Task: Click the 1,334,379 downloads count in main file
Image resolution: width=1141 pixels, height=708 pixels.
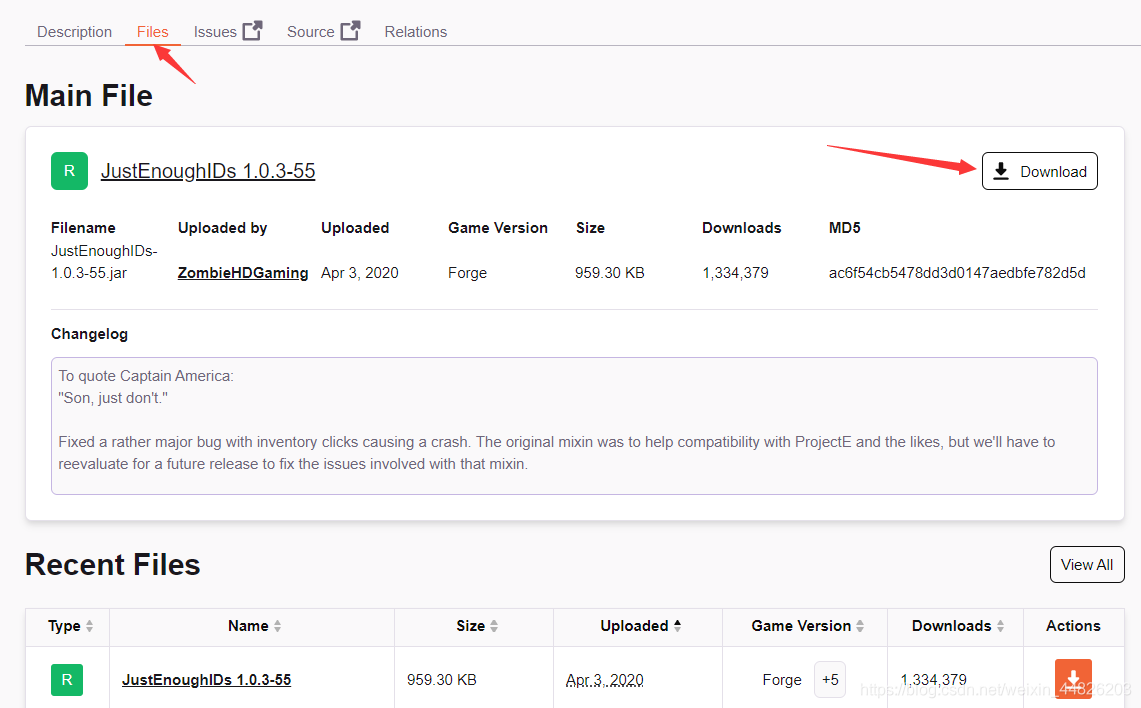Action: [735, 273]
